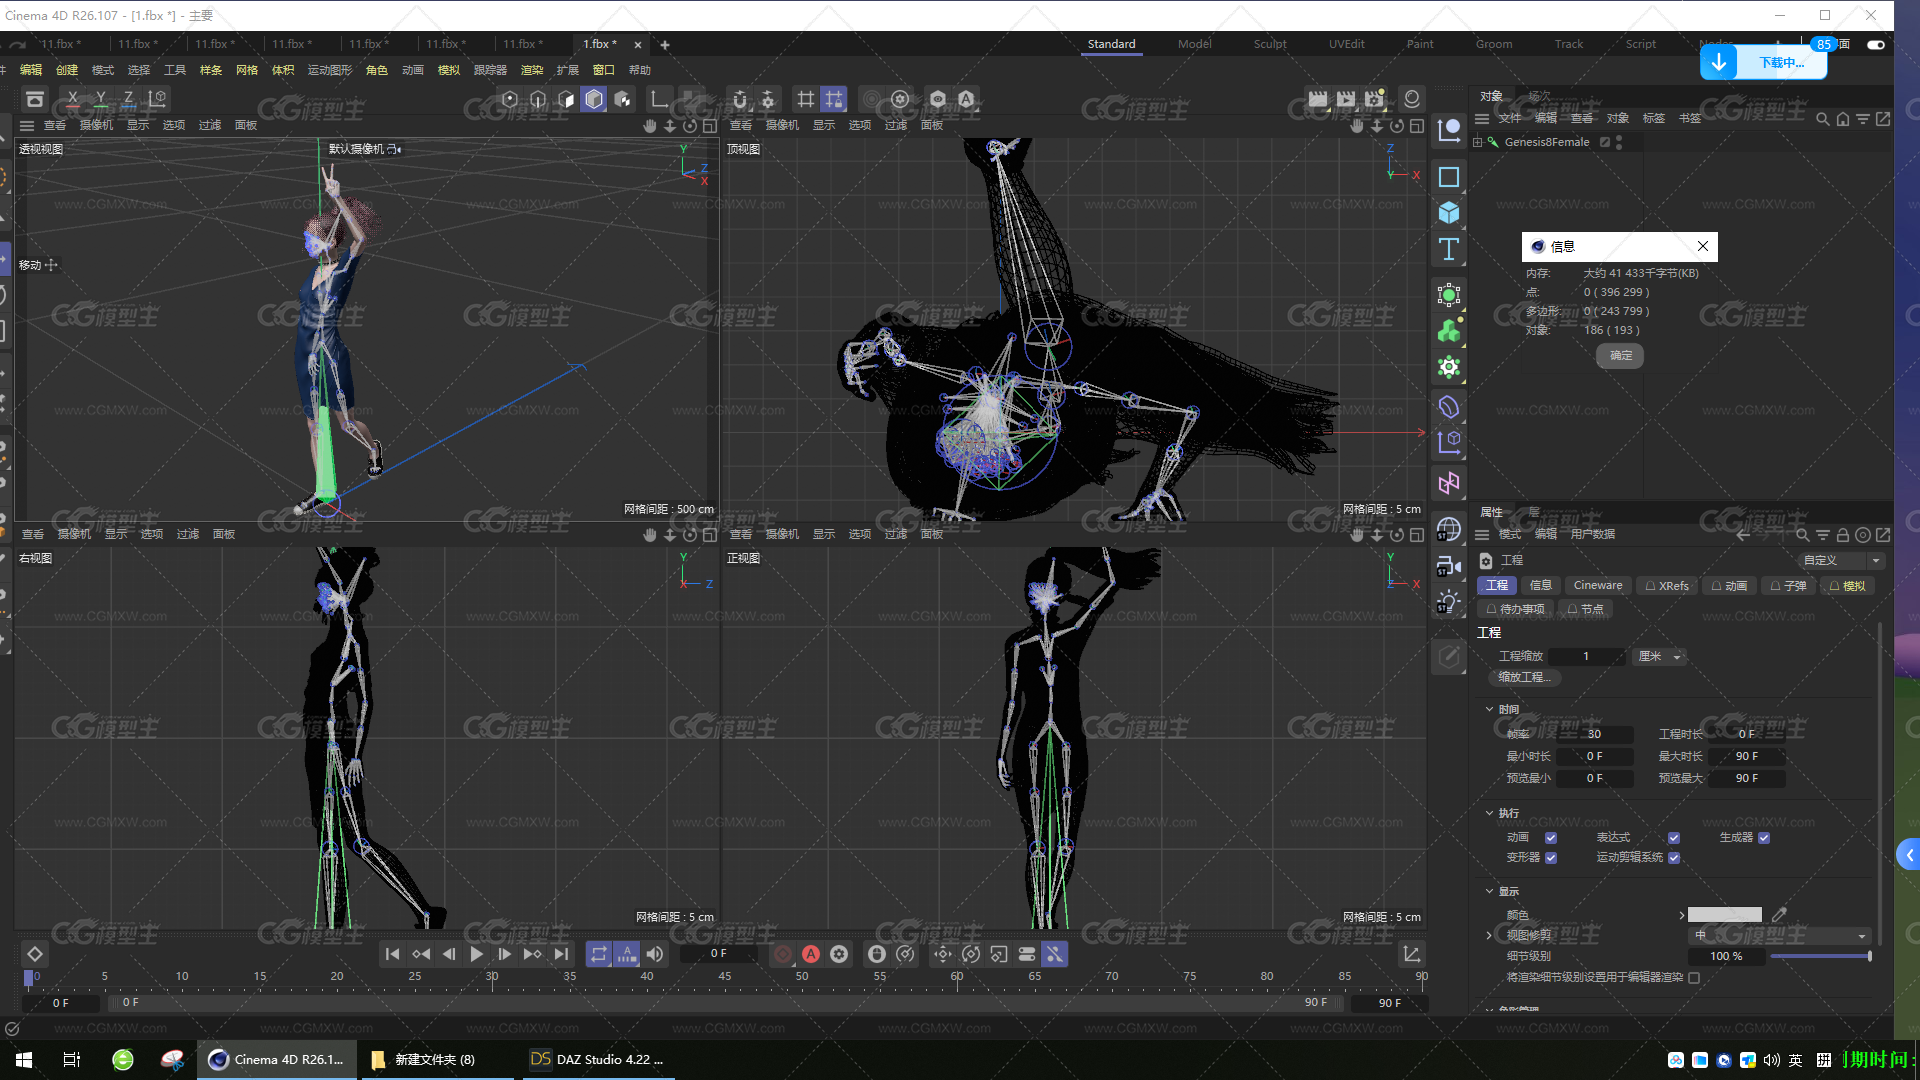The height and width of the screenshot is (1080, 1920).
Task: Uncheck the 动画 execution checkbox
Action: point(1551,838)
